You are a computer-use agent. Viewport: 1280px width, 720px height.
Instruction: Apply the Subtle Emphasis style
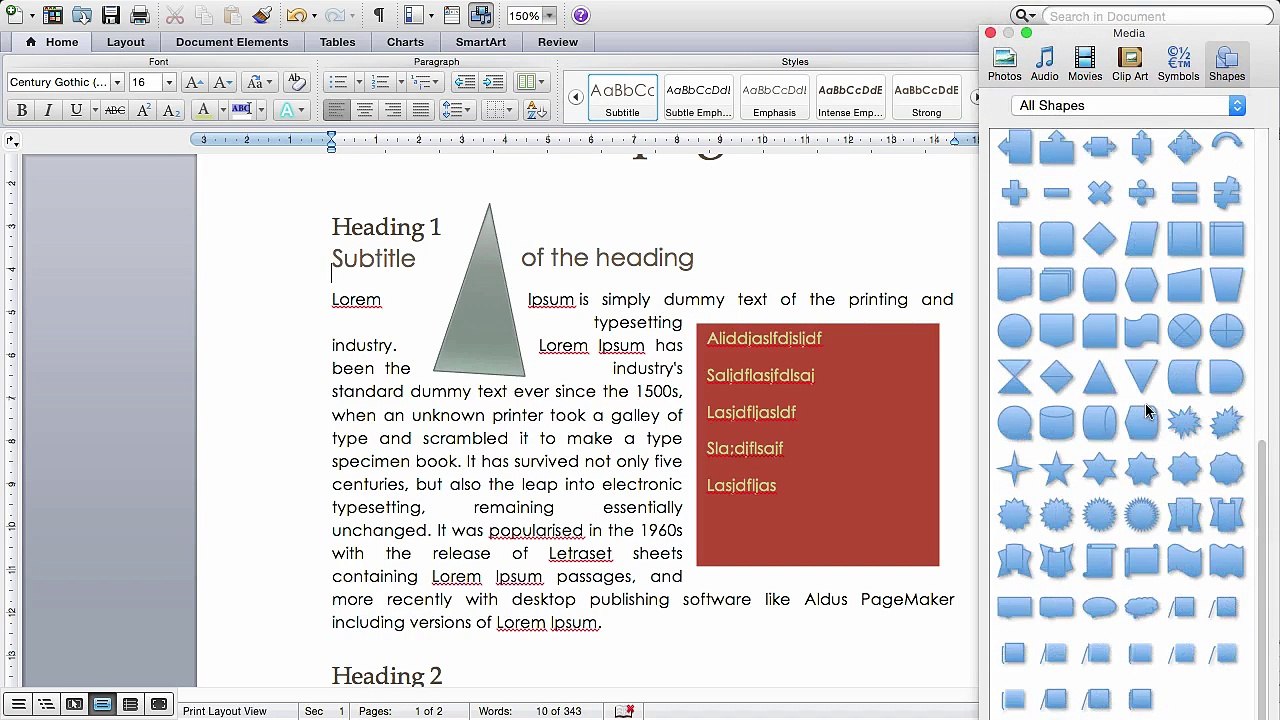[x=698, y=98]
